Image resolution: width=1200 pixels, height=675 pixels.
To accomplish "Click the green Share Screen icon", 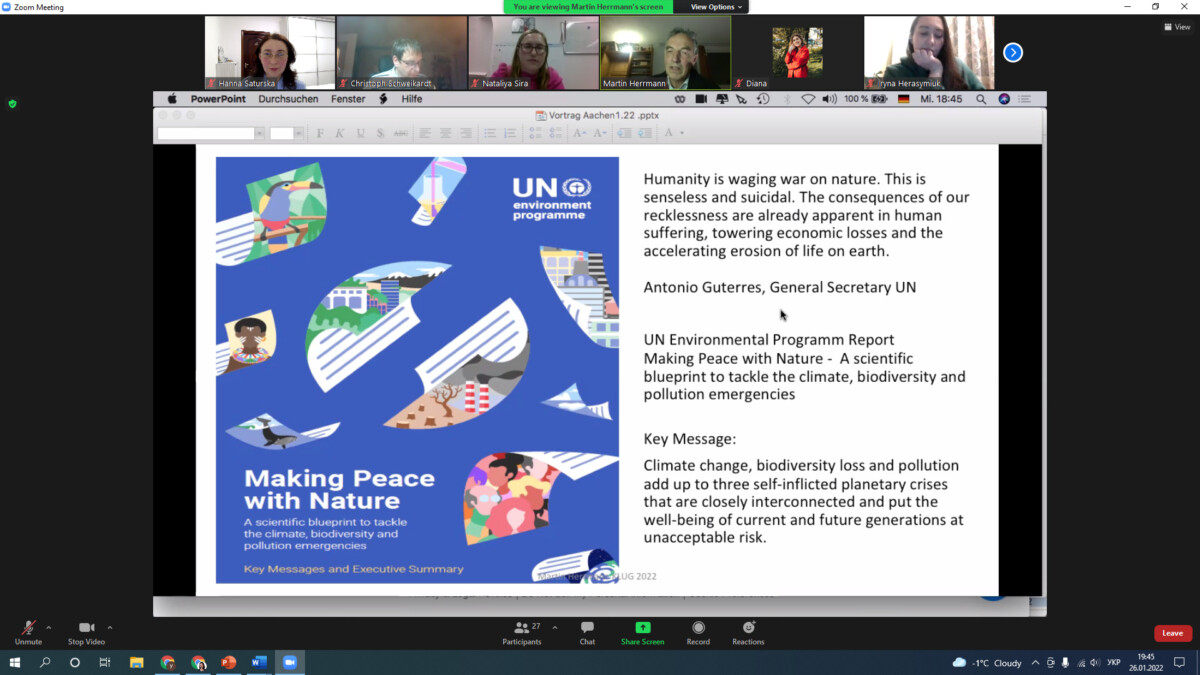I will click(642, 629).
